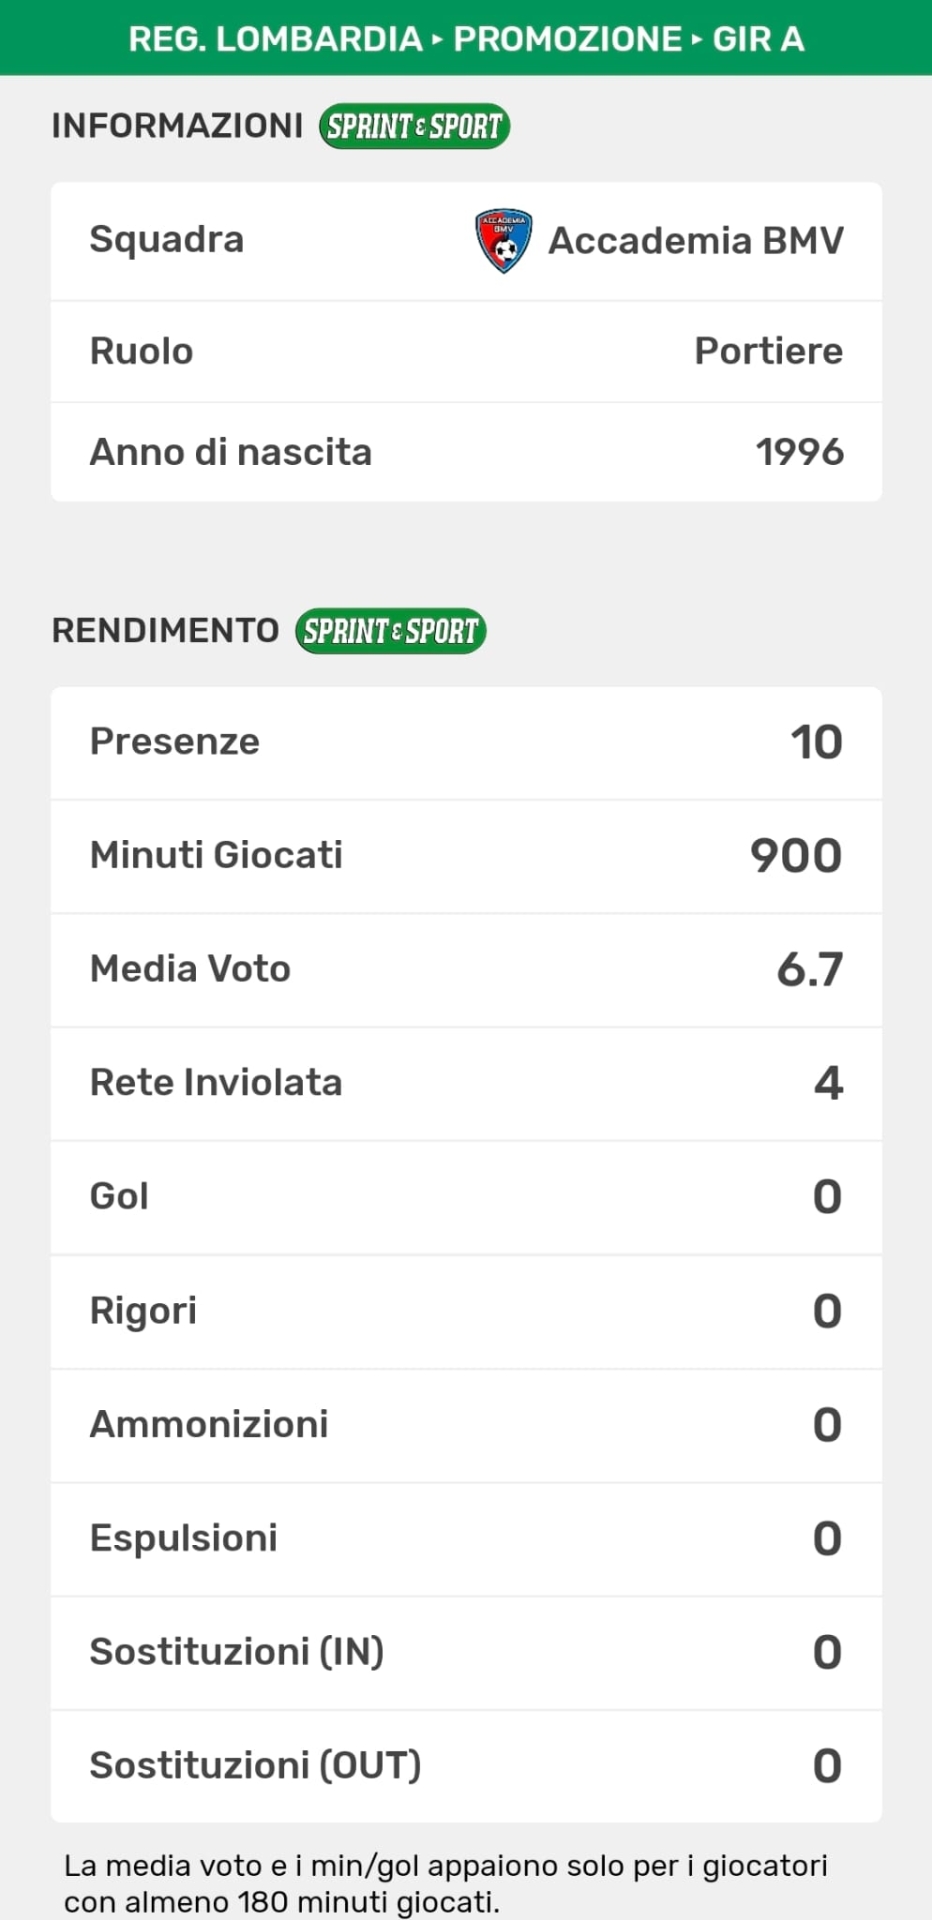
Task: Click the Accademia BMV team crest icon
Action: click(503, 241)
